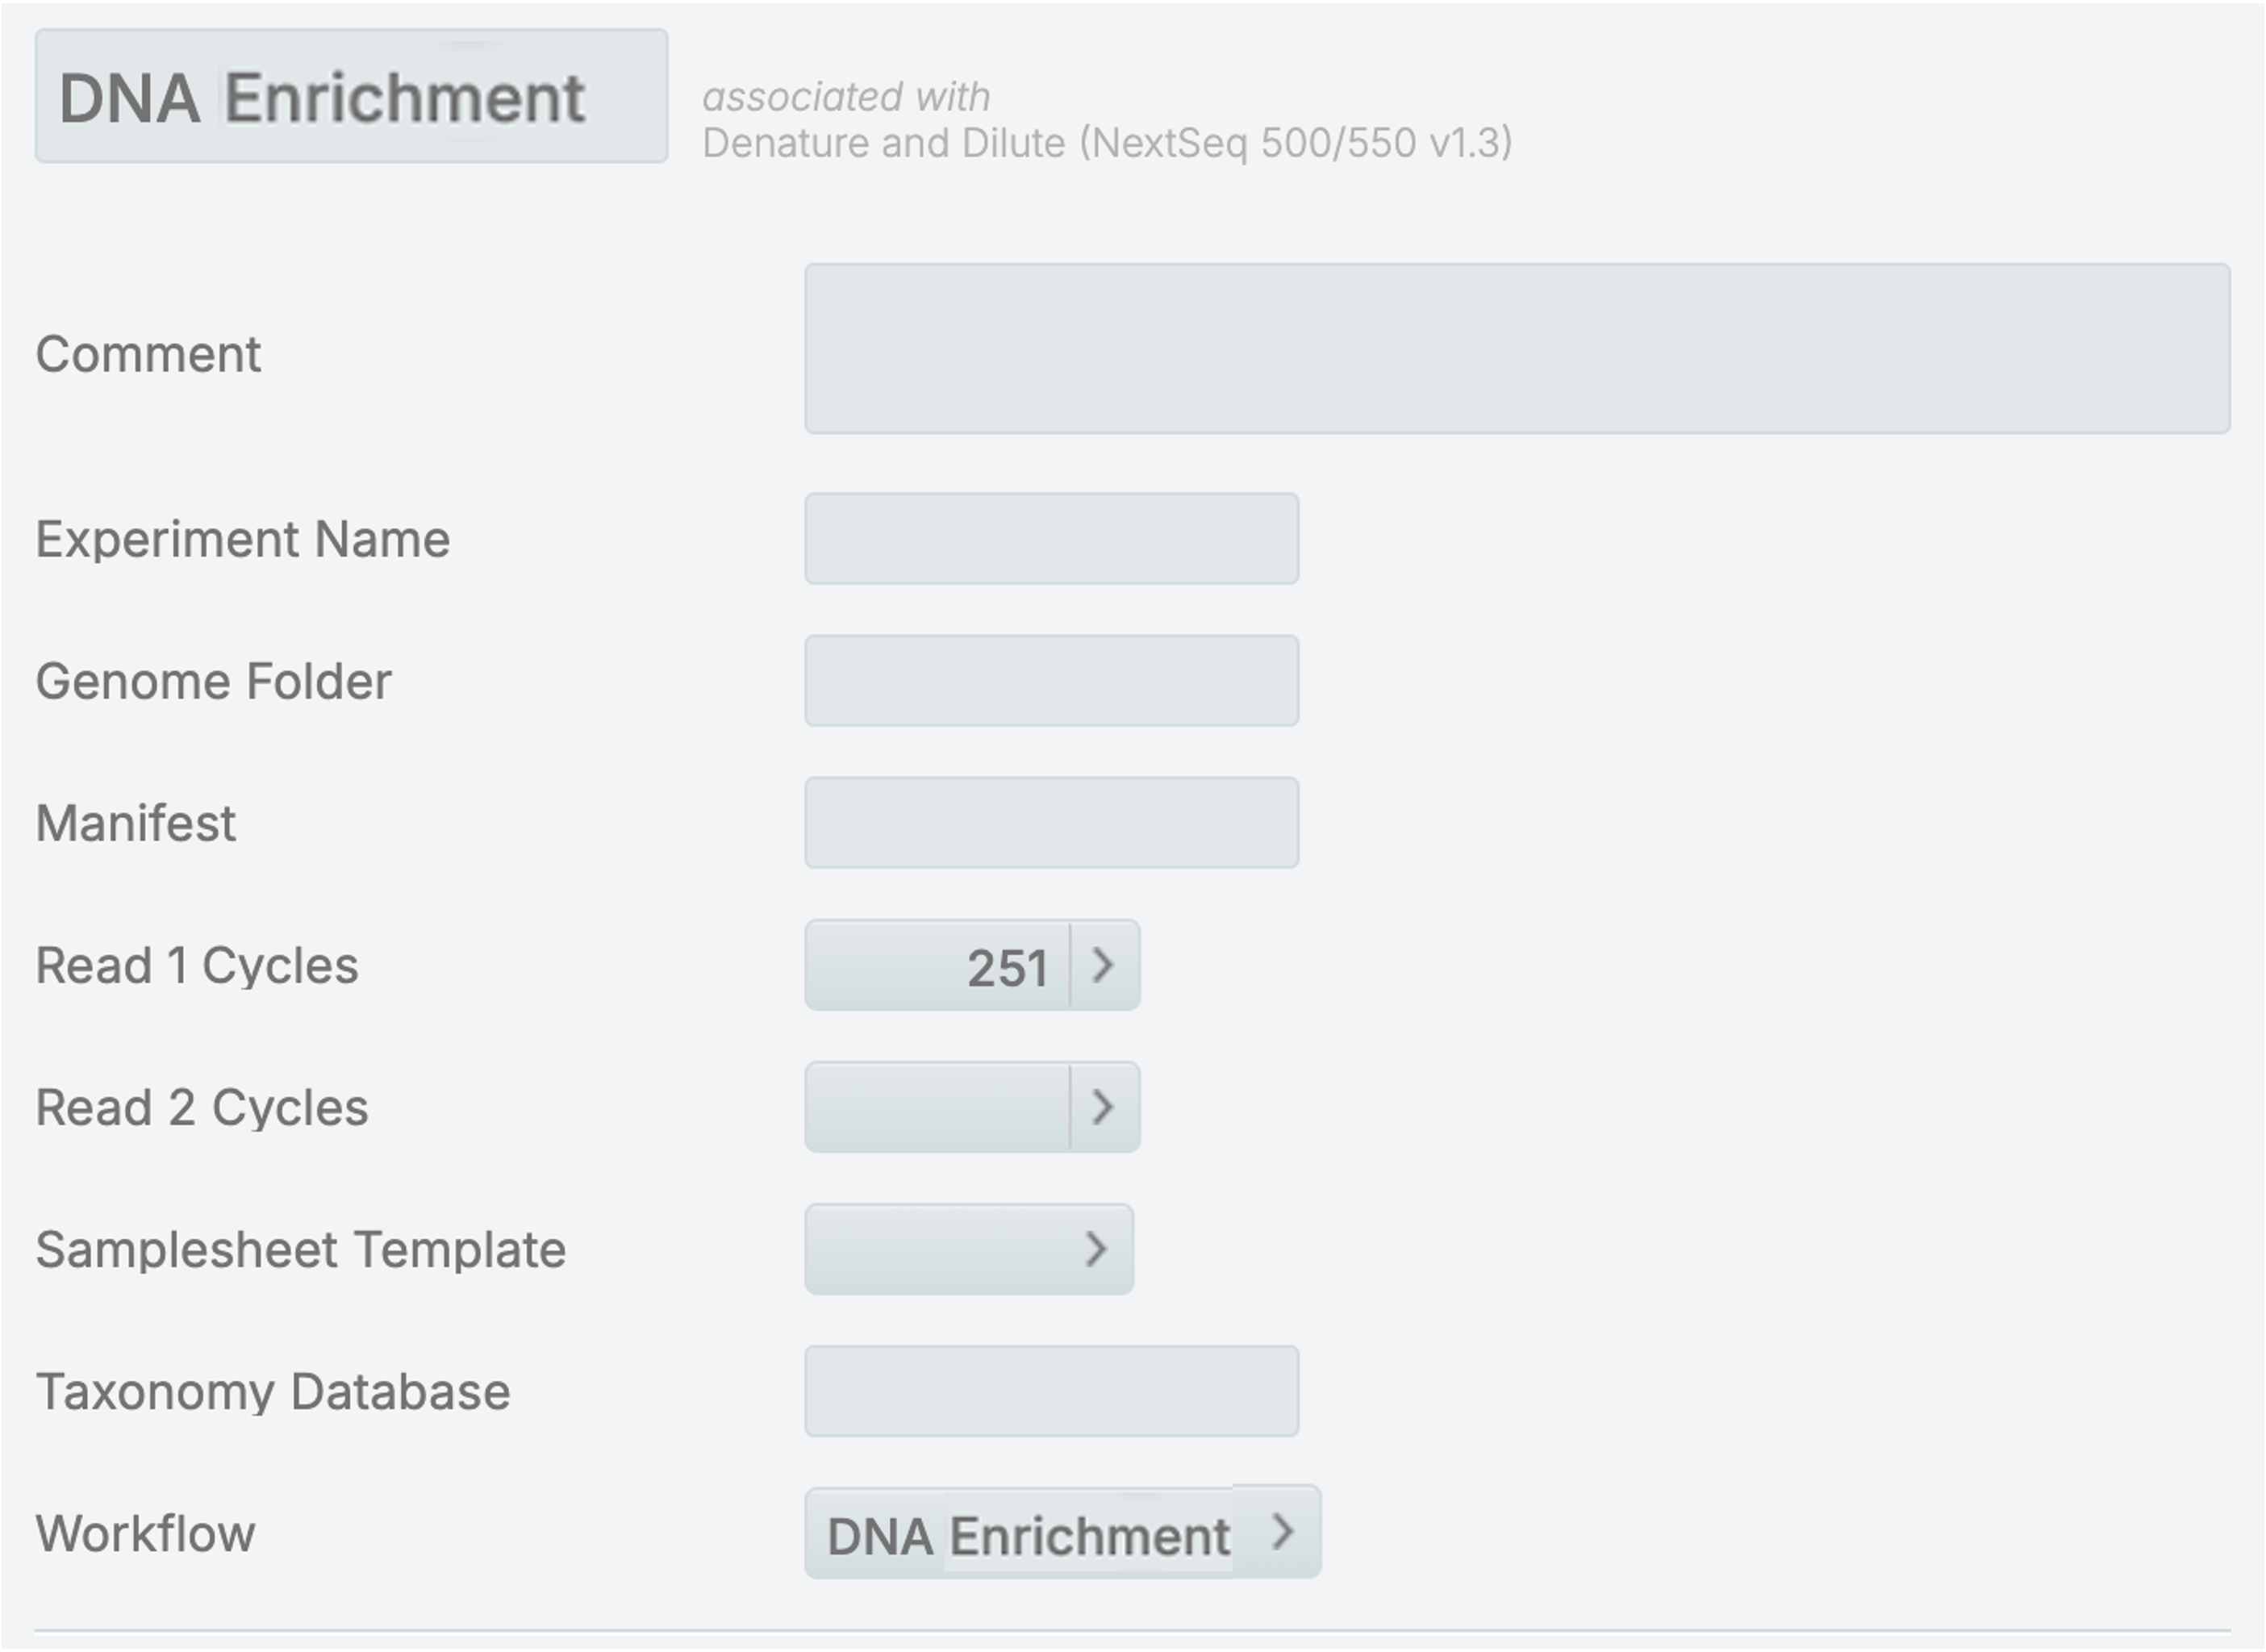The height and width of the screenshot is (1652, 2266).
Task: Click the Workflow label
Action: 145,1534
